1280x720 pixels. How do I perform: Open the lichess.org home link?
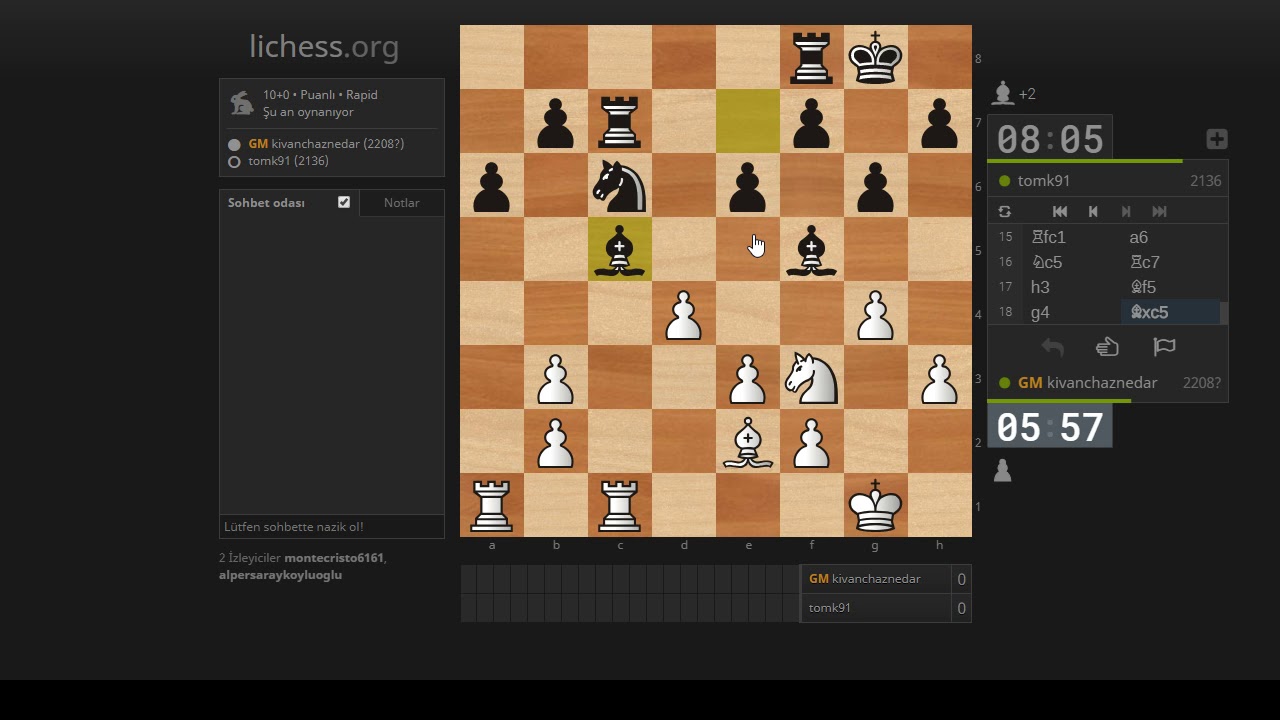[x=324, y=46]
